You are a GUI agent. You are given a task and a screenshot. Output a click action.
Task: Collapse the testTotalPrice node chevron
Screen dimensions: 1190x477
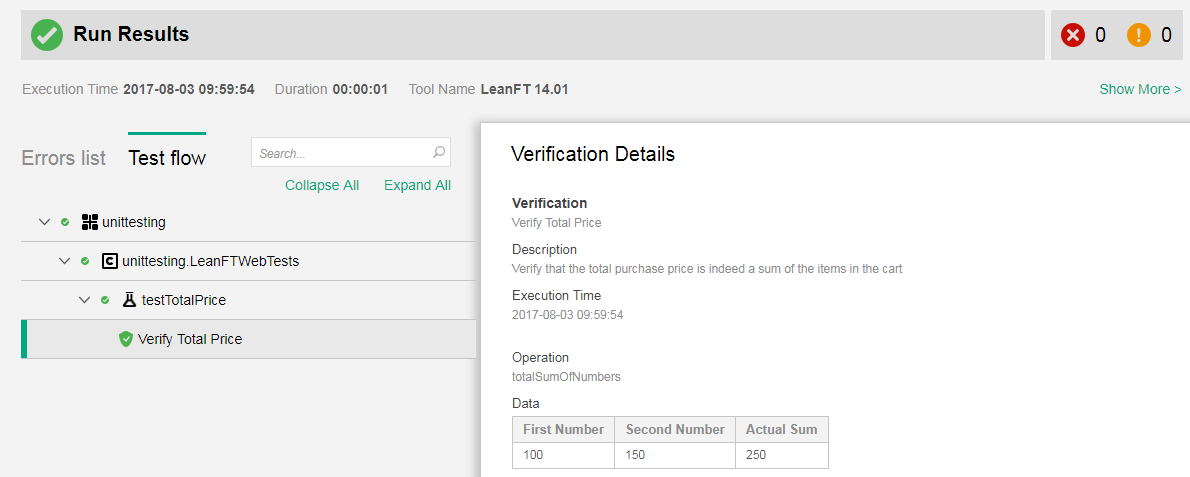pyautogui.click(x=84, y=300)
